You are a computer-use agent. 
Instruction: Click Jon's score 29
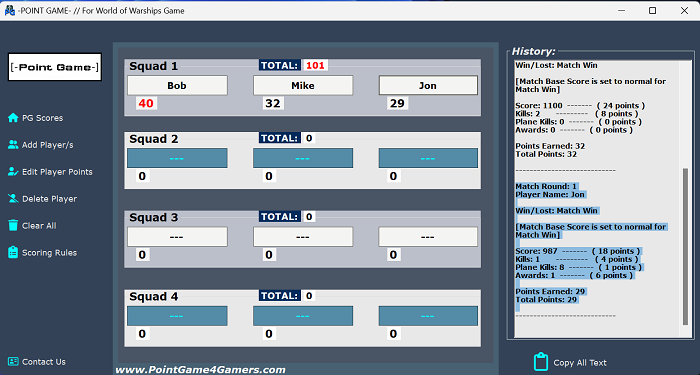pos(397,103)
